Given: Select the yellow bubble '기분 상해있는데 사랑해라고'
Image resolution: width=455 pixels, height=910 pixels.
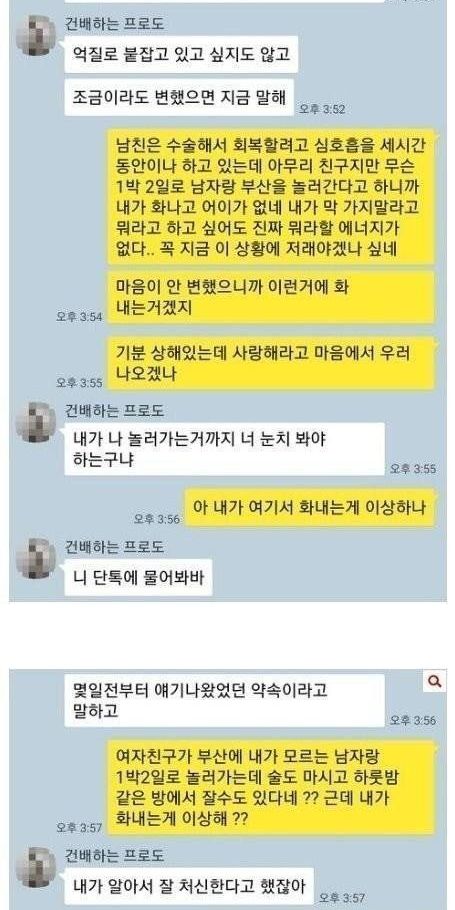Looking at the screenshot, I should click(x=271, y=363).
